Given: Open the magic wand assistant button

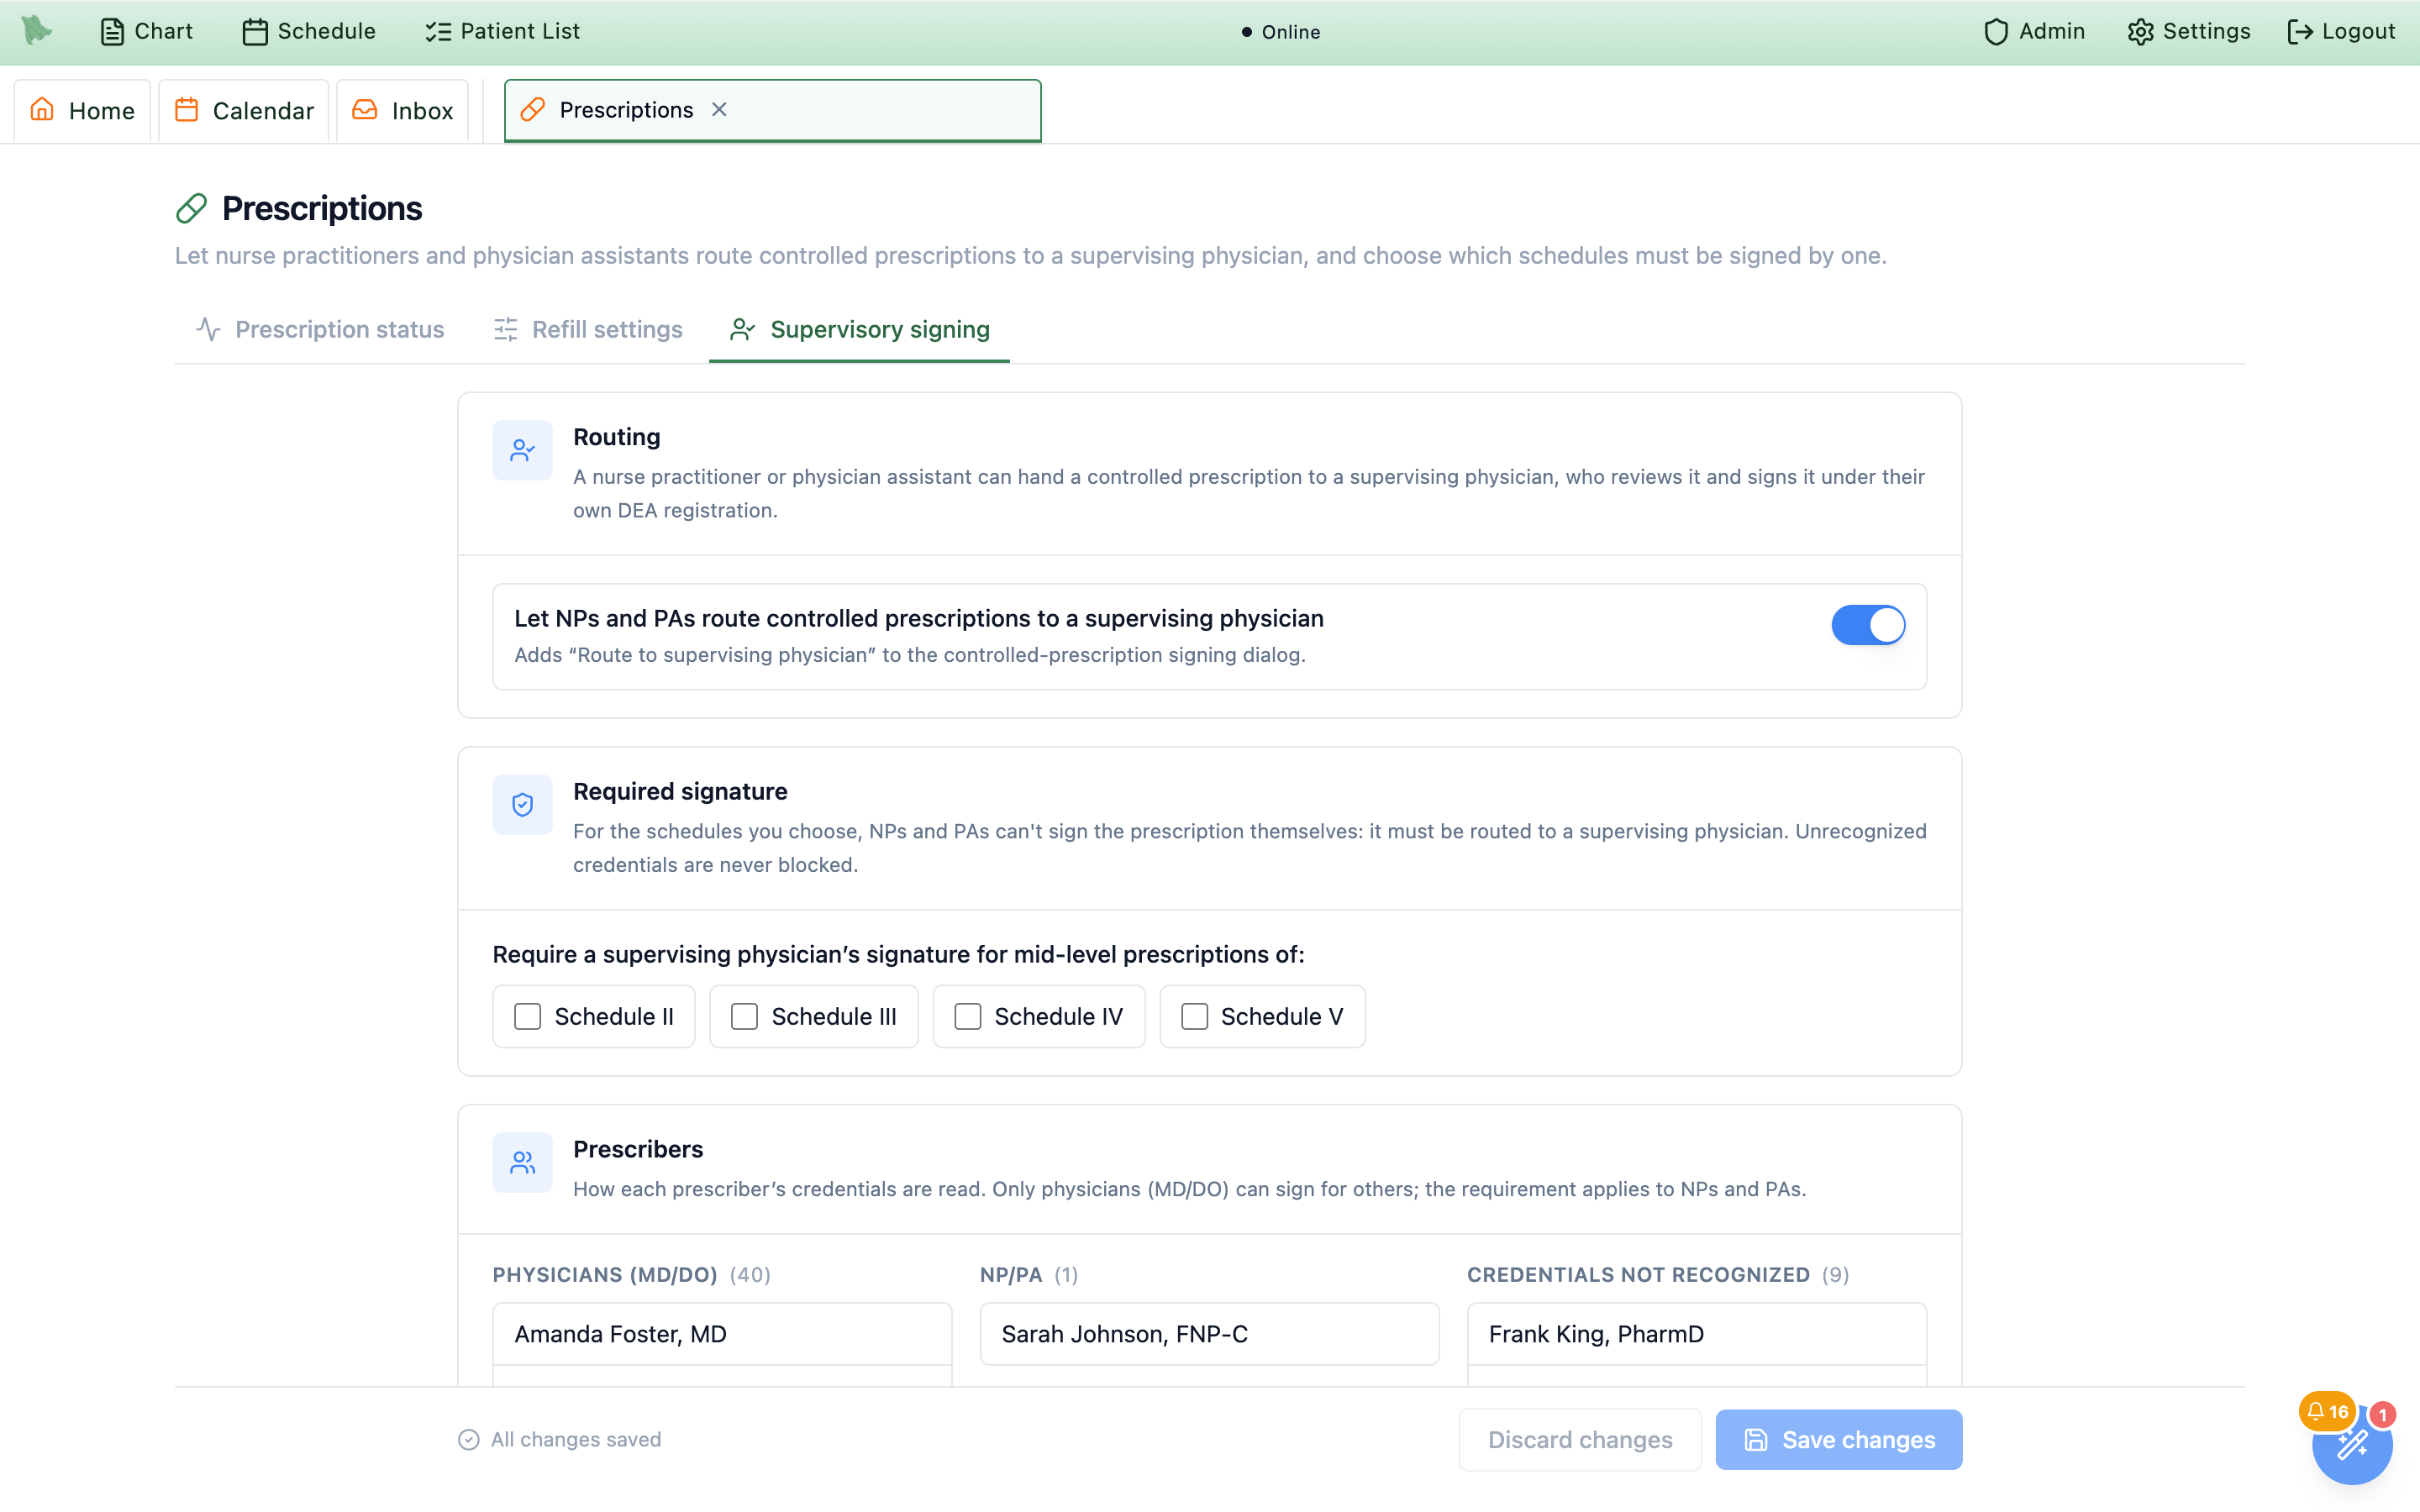Looking at the screenshot, I should pos(2352,1445).
